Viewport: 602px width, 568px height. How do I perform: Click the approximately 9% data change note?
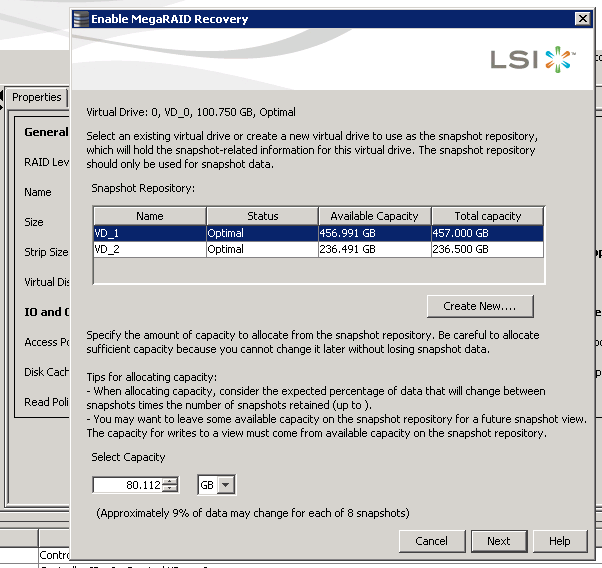click(x=253, y=513)
